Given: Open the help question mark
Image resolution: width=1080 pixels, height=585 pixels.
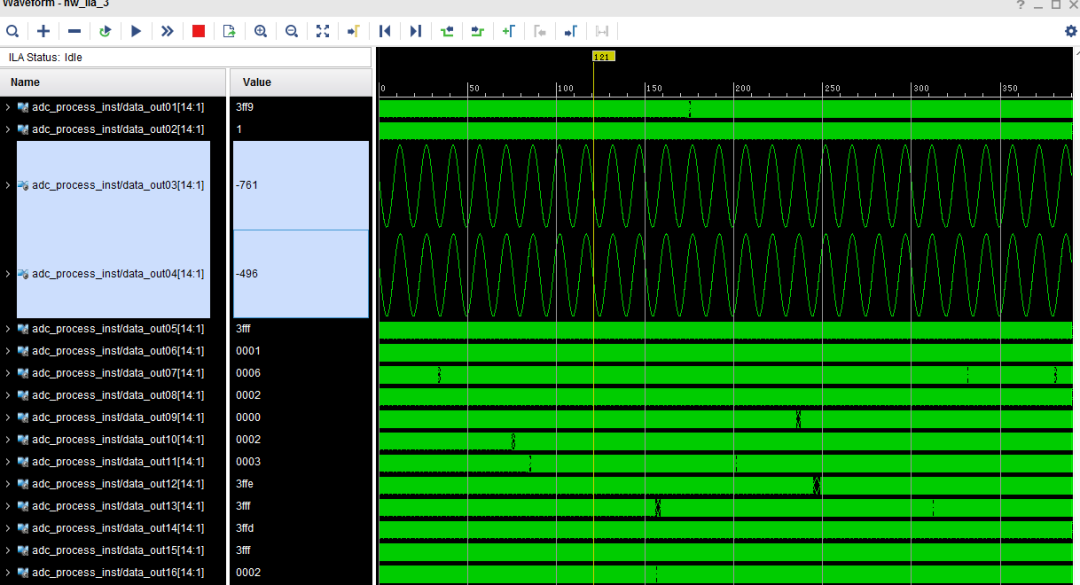Looking at the screenshot, I should 1020,5.
